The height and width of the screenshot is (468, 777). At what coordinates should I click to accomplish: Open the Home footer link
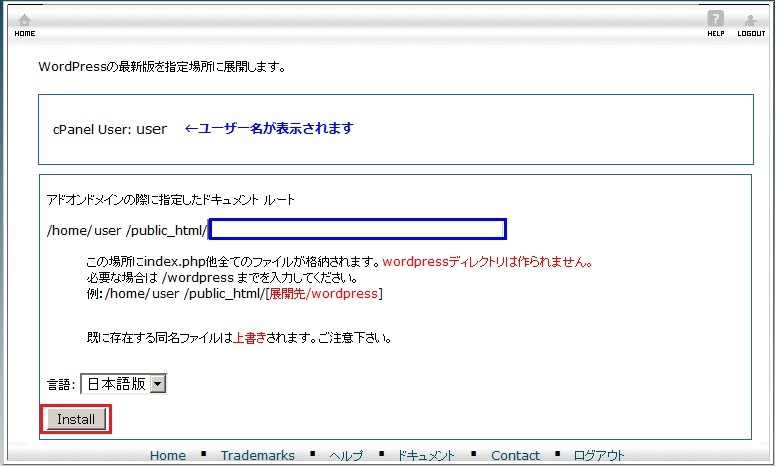coord(168,455)
